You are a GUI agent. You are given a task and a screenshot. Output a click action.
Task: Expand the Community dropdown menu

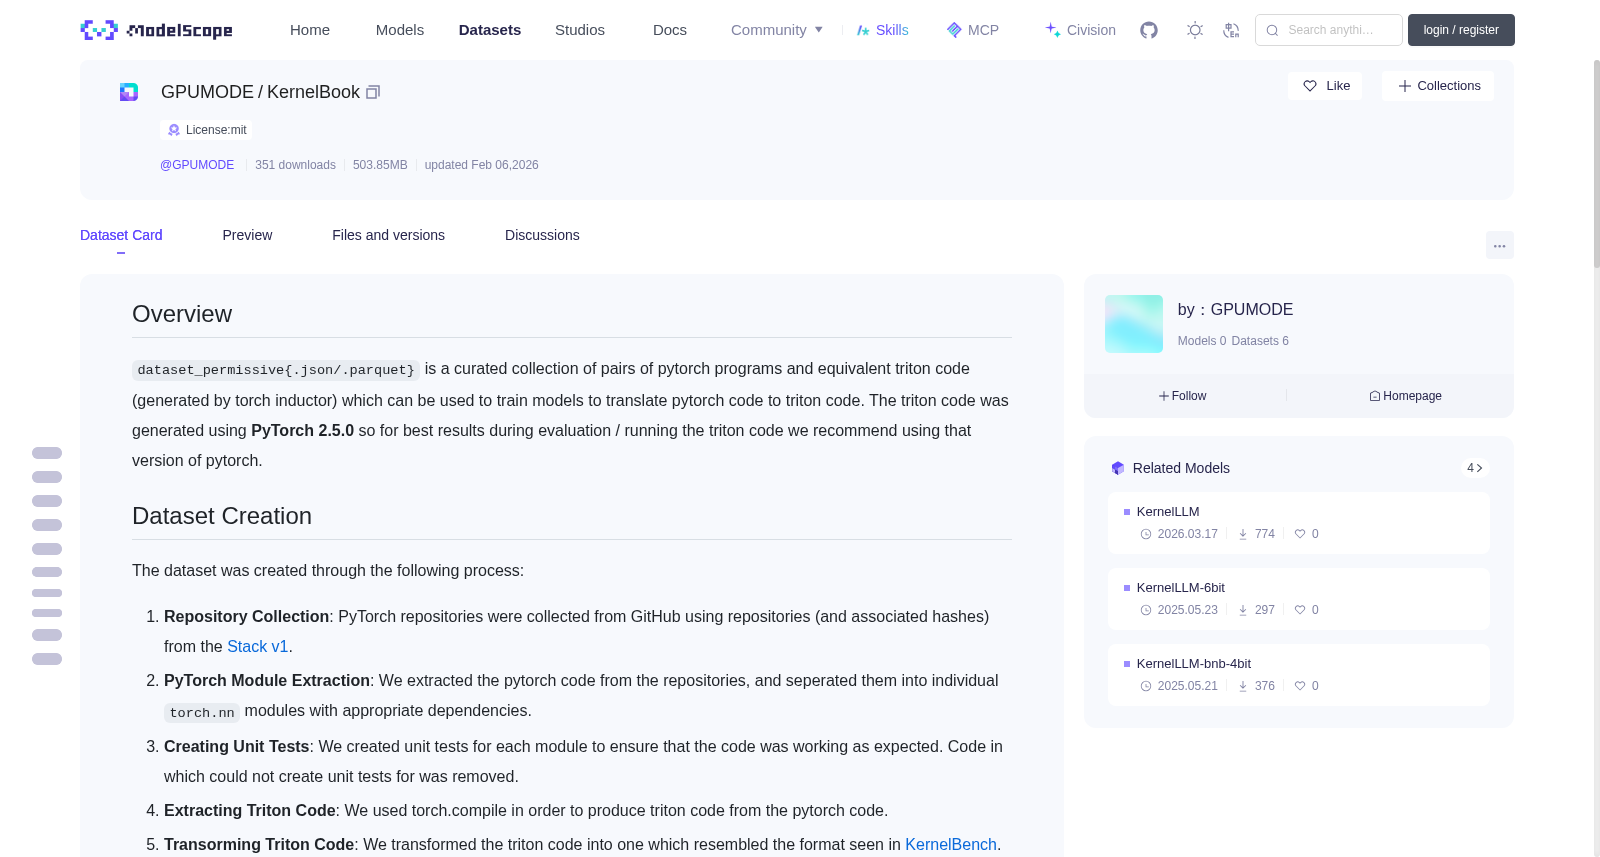coord(777,30)
